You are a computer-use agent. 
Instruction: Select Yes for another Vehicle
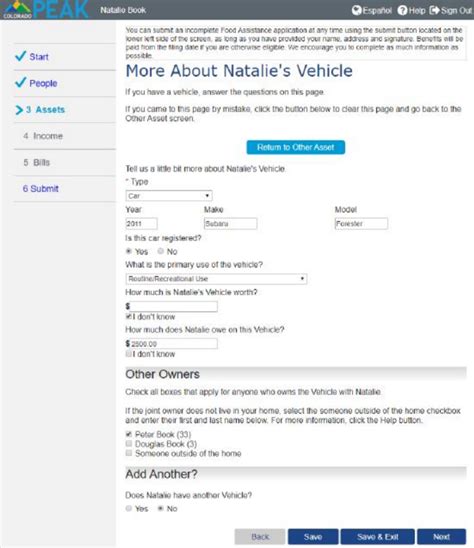point(129,509)
